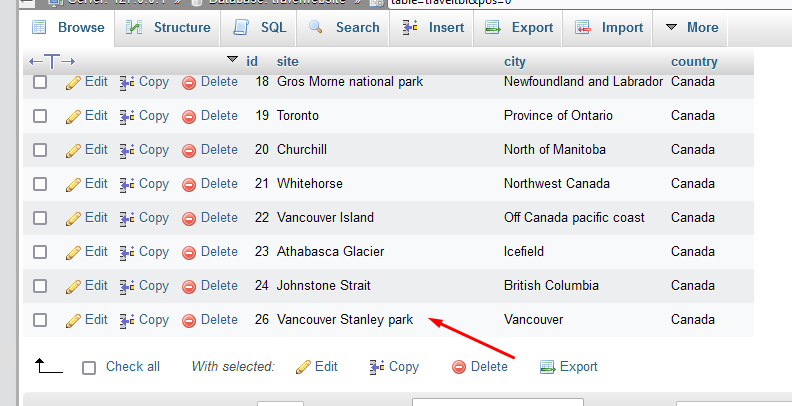
Task: Click Copy icon in With selected bar
Action: pyautogui.click(x=377, y=367)
